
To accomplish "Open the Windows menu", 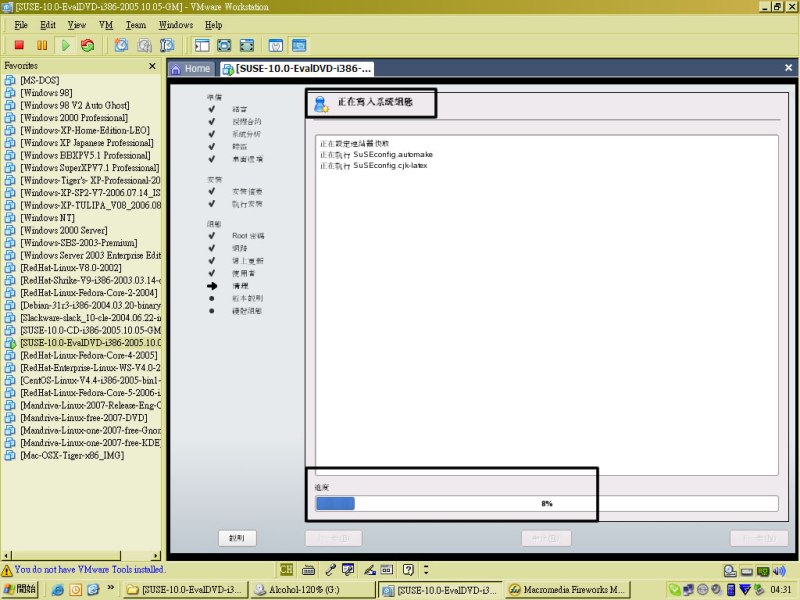I will (176, 25).
